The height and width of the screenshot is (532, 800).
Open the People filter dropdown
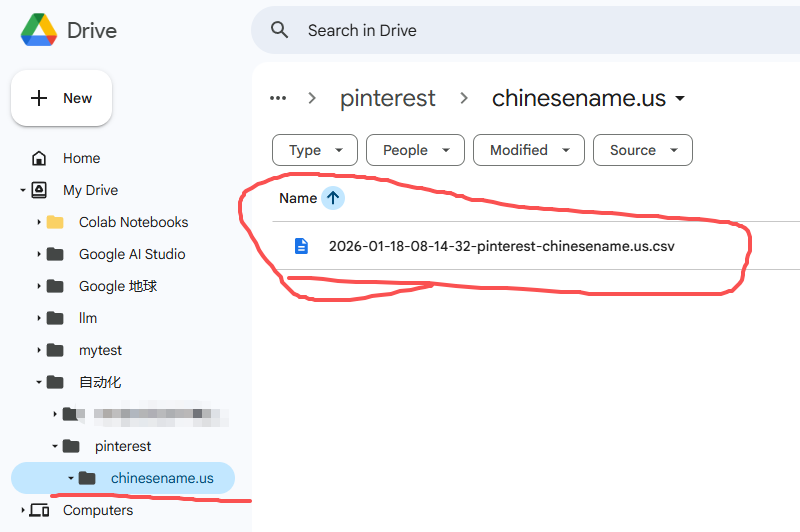[x=415, y=150]
